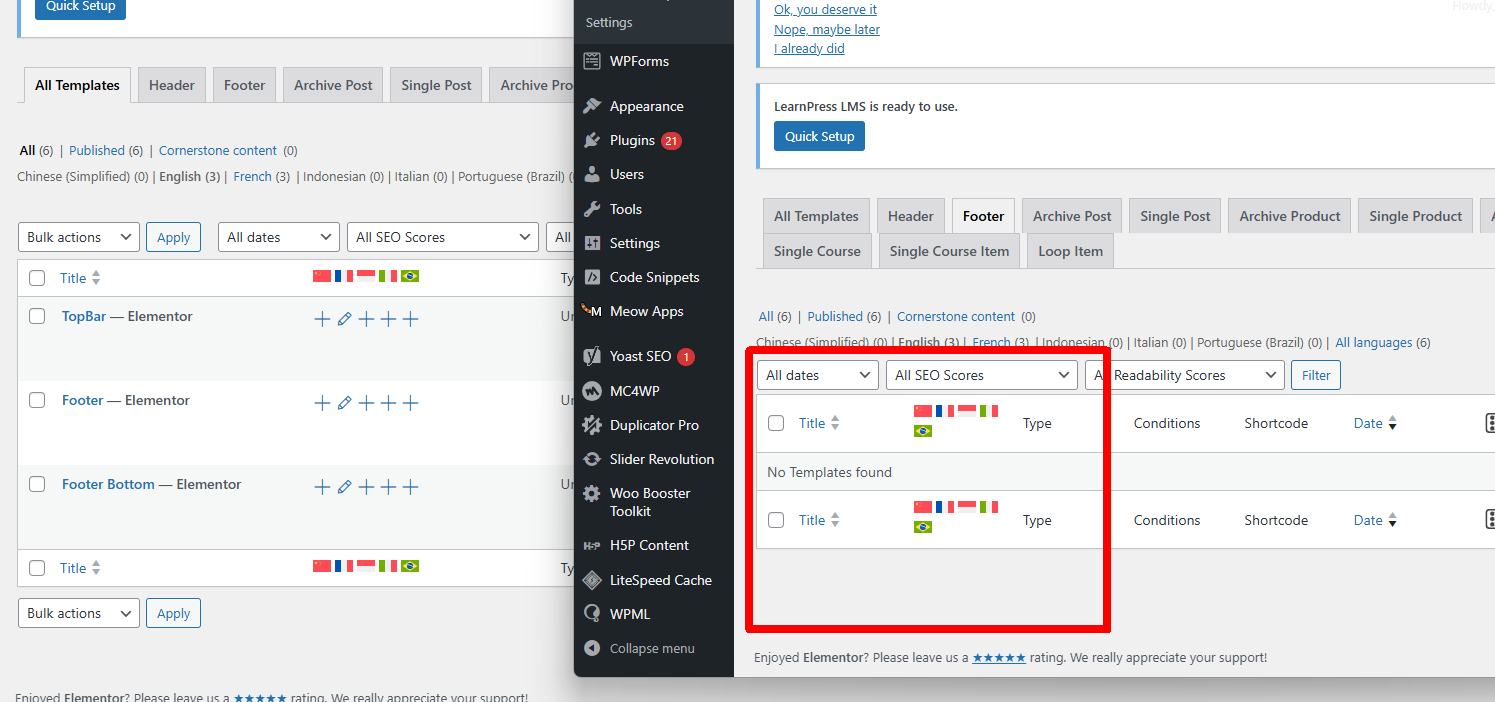This screenshot has width=1495, height=702.
Task: Open the TopBar template title link
Action: [x=84, y=316]
